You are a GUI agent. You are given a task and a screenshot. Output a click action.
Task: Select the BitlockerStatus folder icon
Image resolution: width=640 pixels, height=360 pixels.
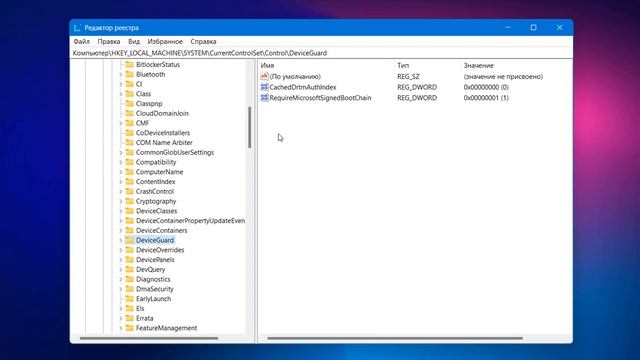[x=130, y=64]
